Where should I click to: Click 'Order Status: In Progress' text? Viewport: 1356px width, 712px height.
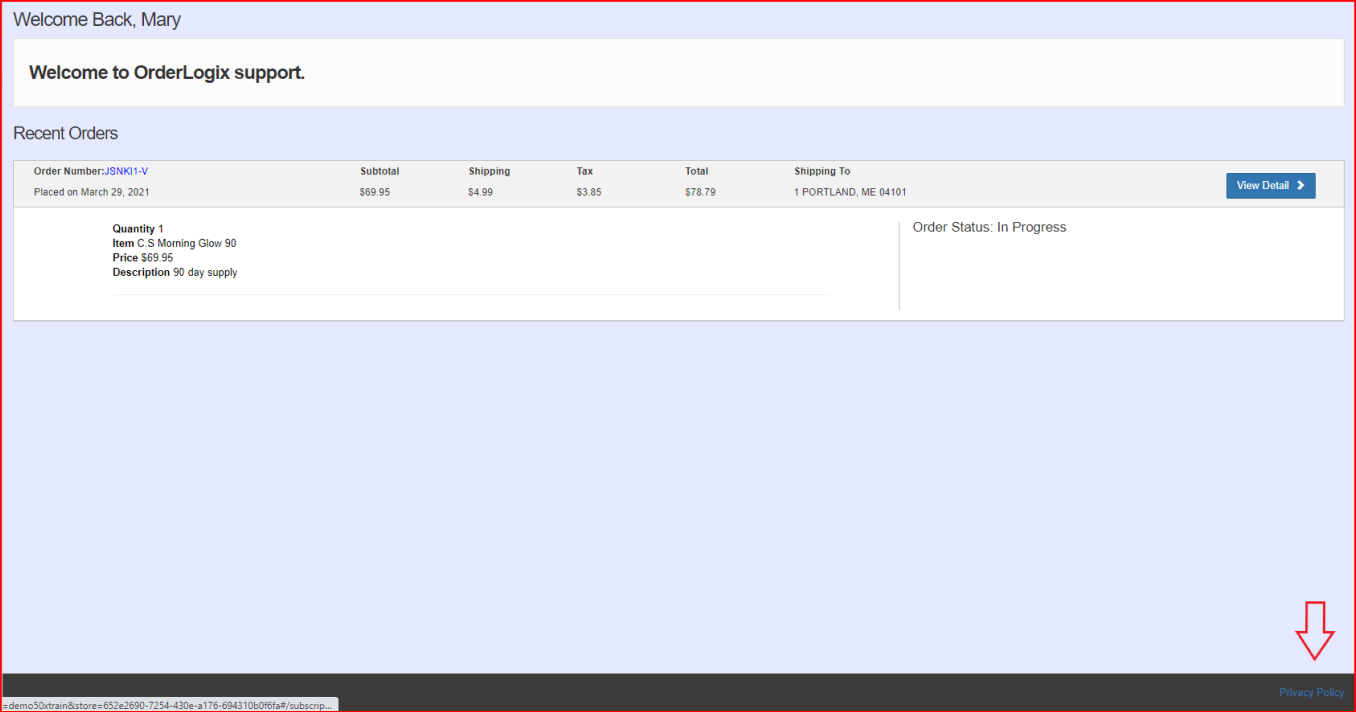[990, 227]
